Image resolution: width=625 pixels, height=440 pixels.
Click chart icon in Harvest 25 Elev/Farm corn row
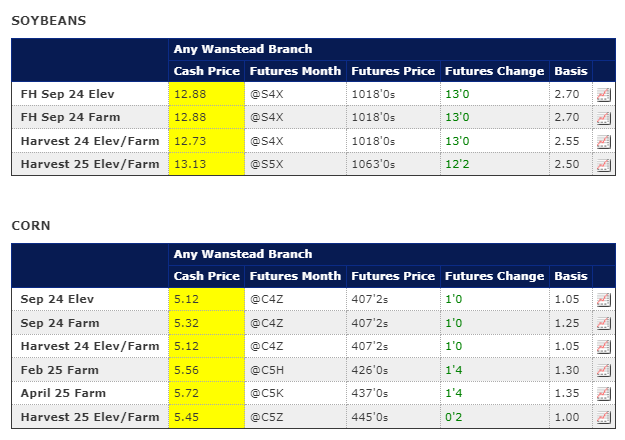pyautogui.click(x=603, y=416)
